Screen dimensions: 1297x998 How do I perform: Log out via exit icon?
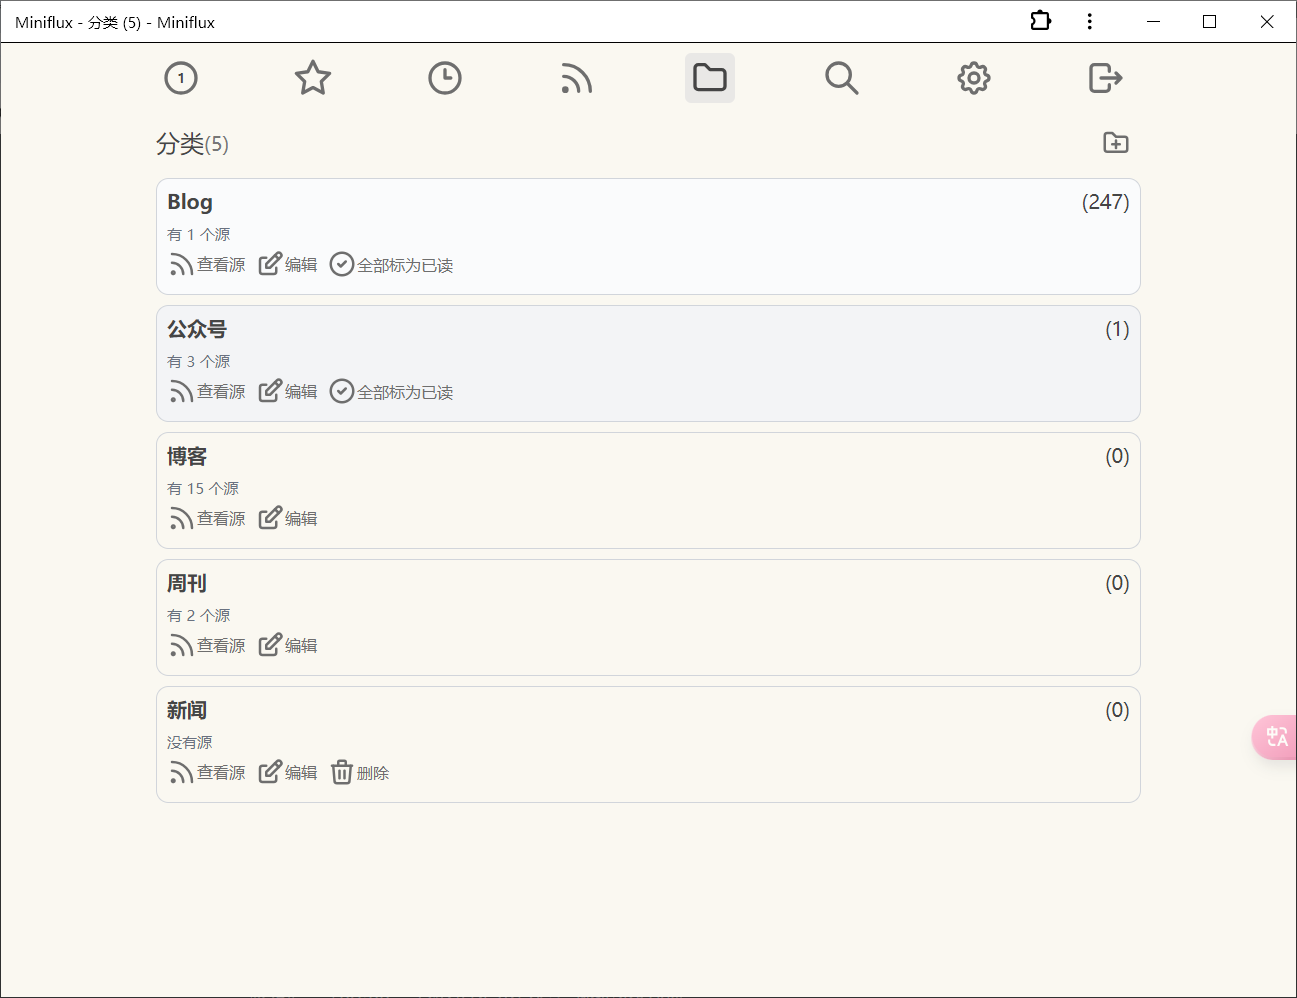[1106, 78]
